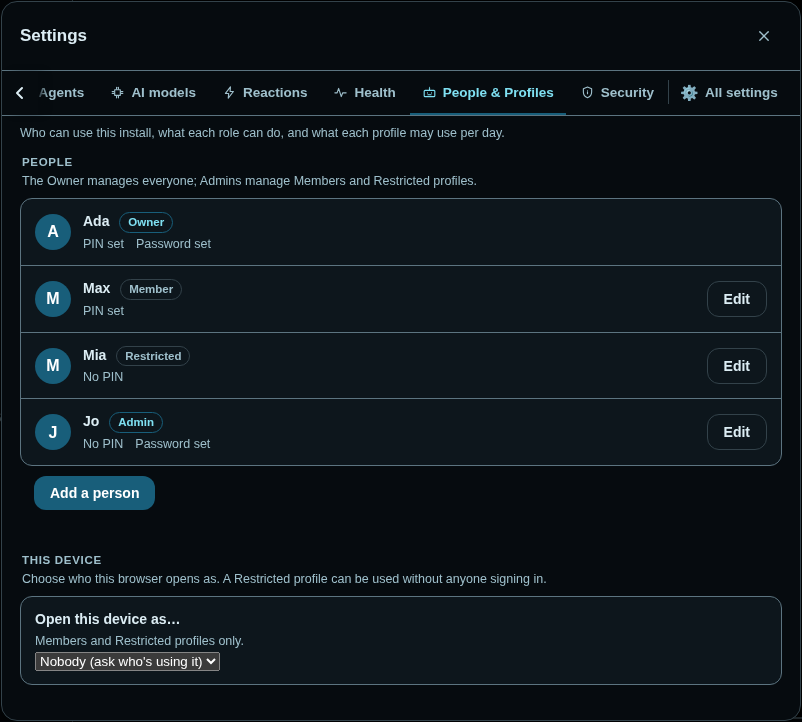Open the AI models tab
The width and height of the screenshot is (802, 722).
(153, 93)
